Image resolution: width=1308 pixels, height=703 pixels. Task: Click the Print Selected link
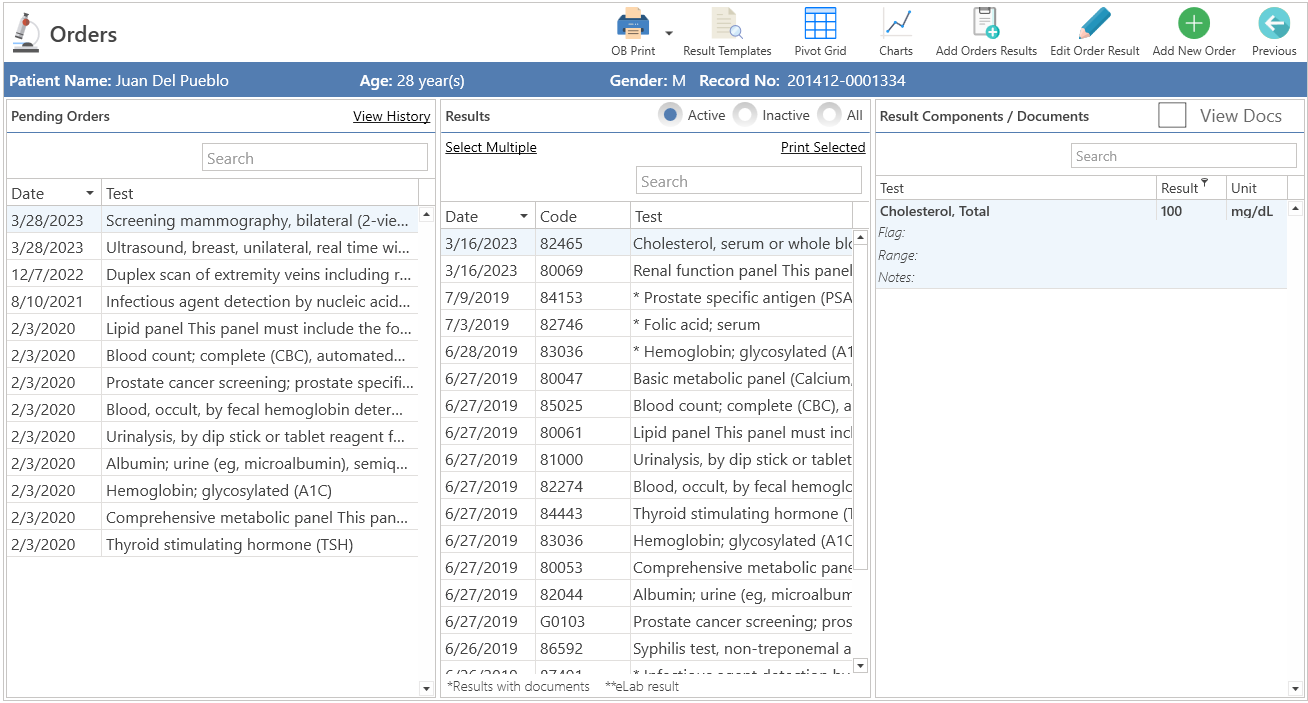click(x=823, y=147)
